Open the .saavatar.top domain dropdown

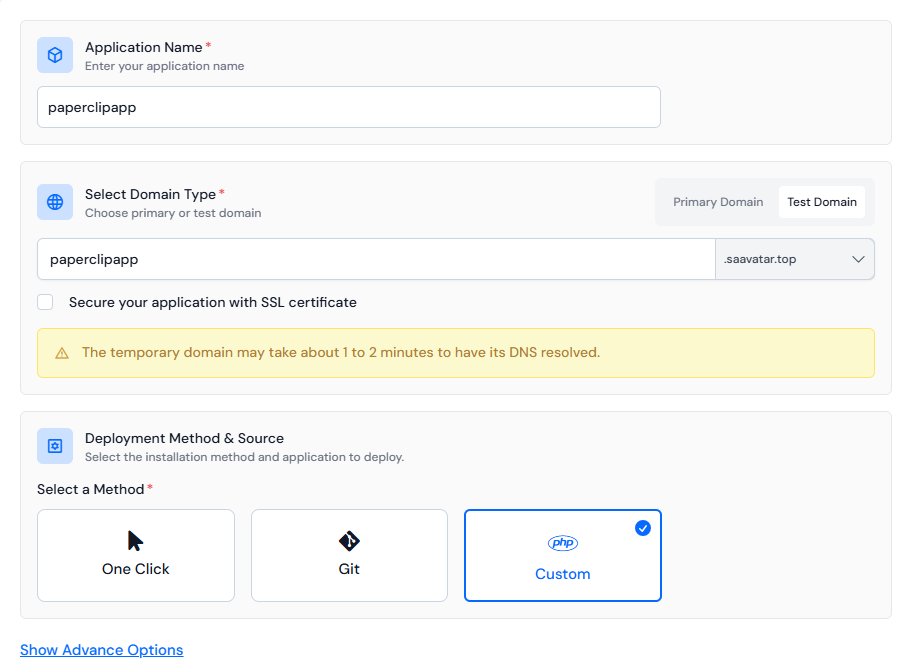click(794, 259)
